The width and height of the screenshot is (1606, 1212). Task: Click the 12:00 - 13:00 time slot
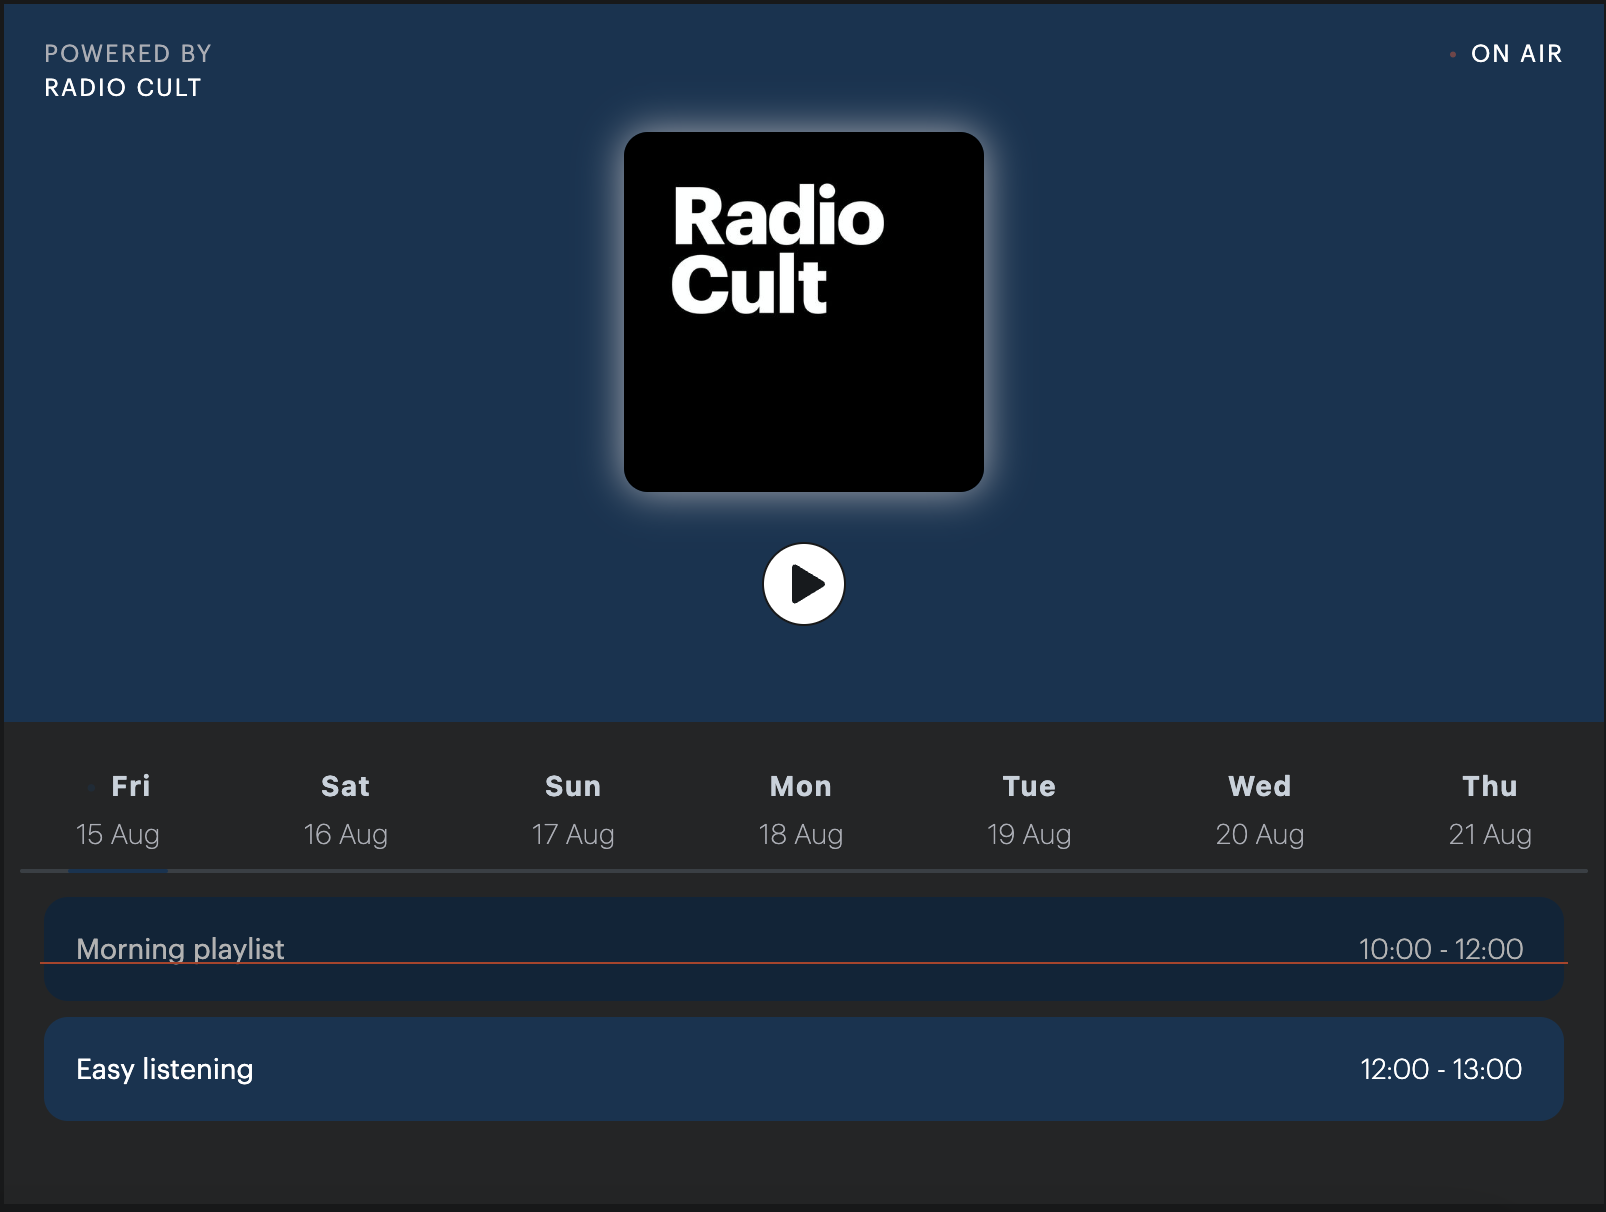[1441, 1069]
